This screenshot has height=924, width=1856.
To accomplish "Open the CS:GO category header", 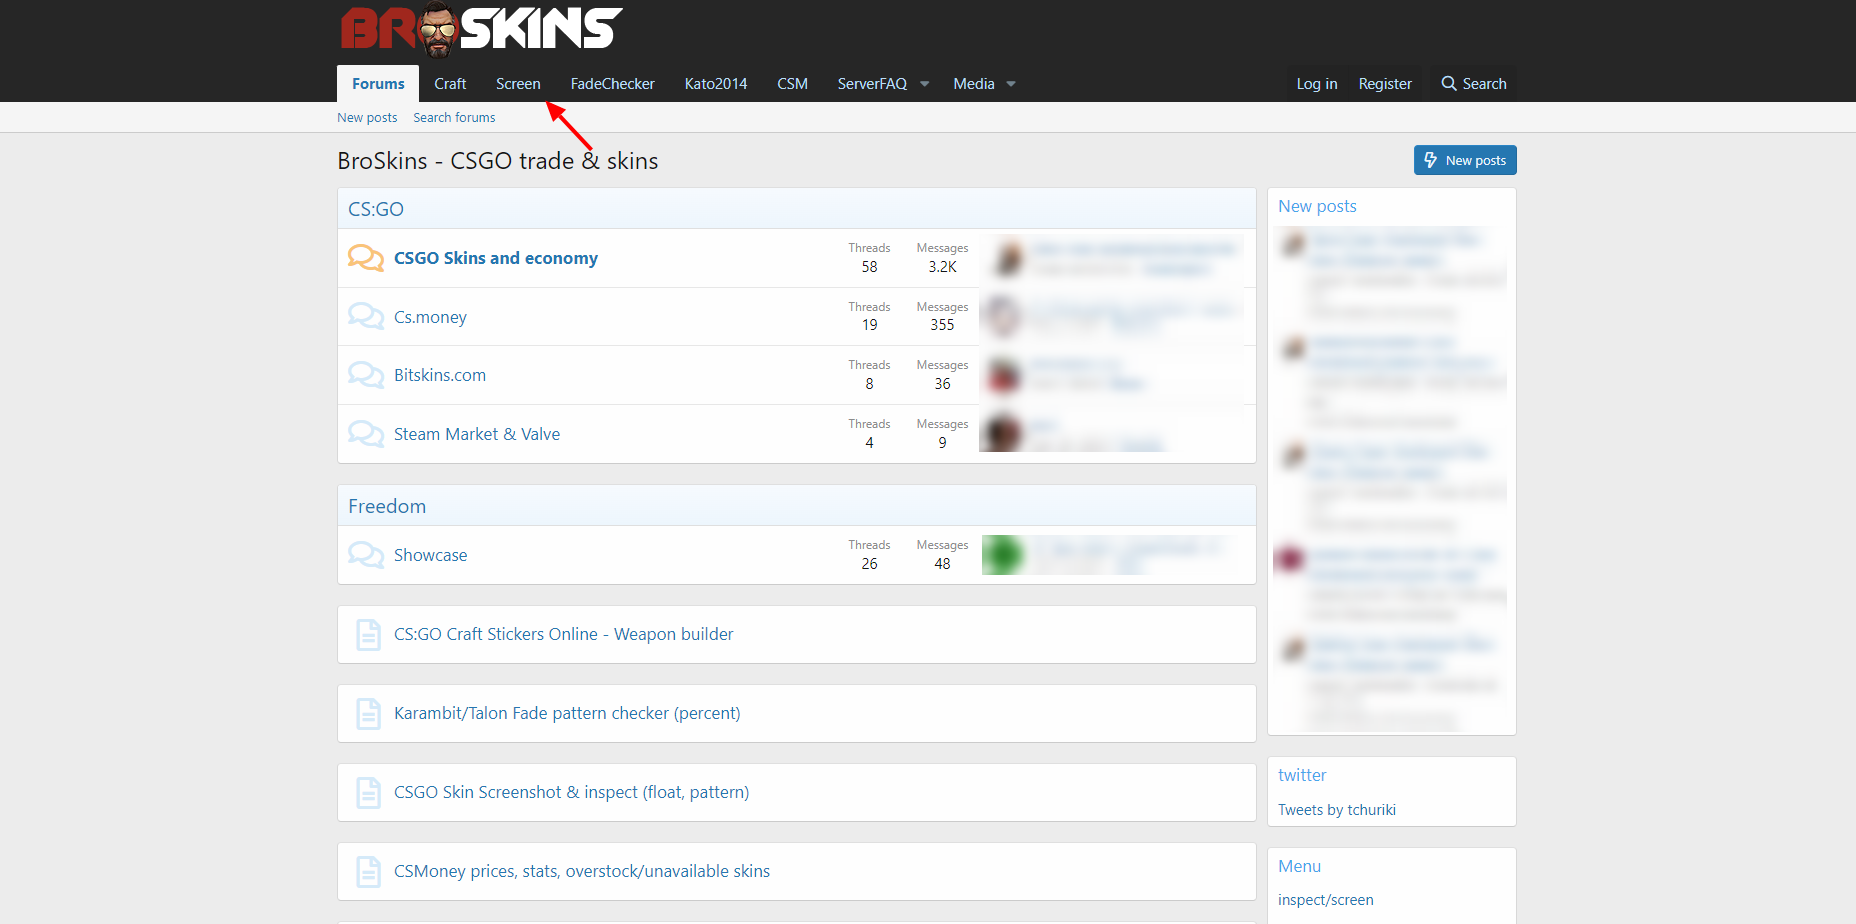I will (x=376, y=209).
